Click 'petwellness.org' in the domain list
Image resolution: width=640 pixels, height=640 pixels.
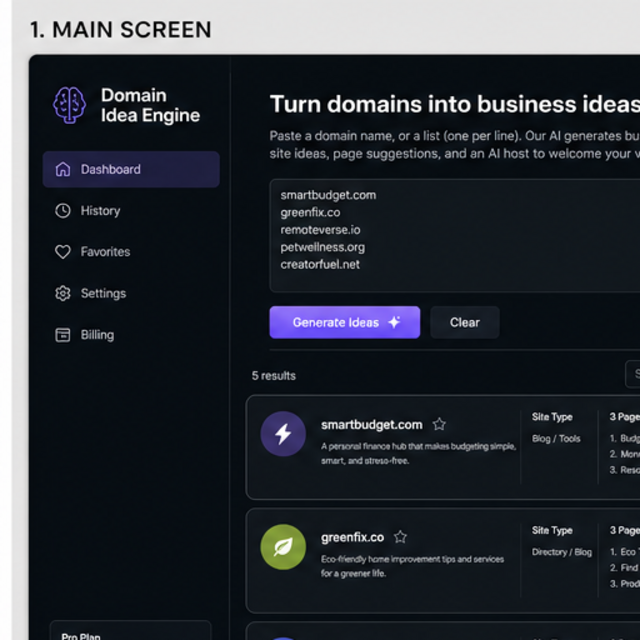[323, 247]
